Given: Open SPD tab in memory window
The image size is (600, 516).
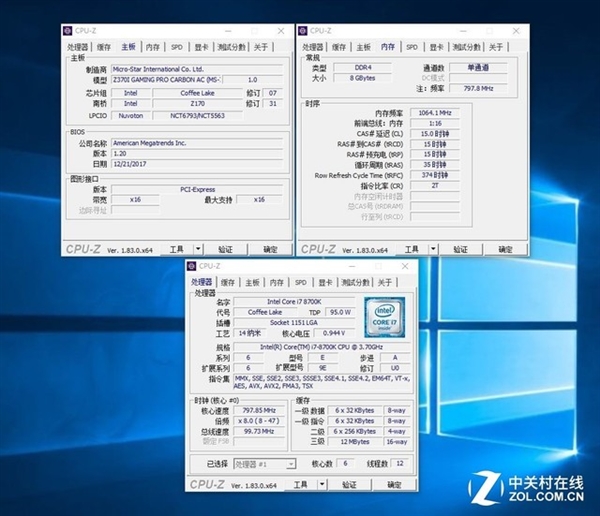Looking at the screenshot, I should point(412,47).
